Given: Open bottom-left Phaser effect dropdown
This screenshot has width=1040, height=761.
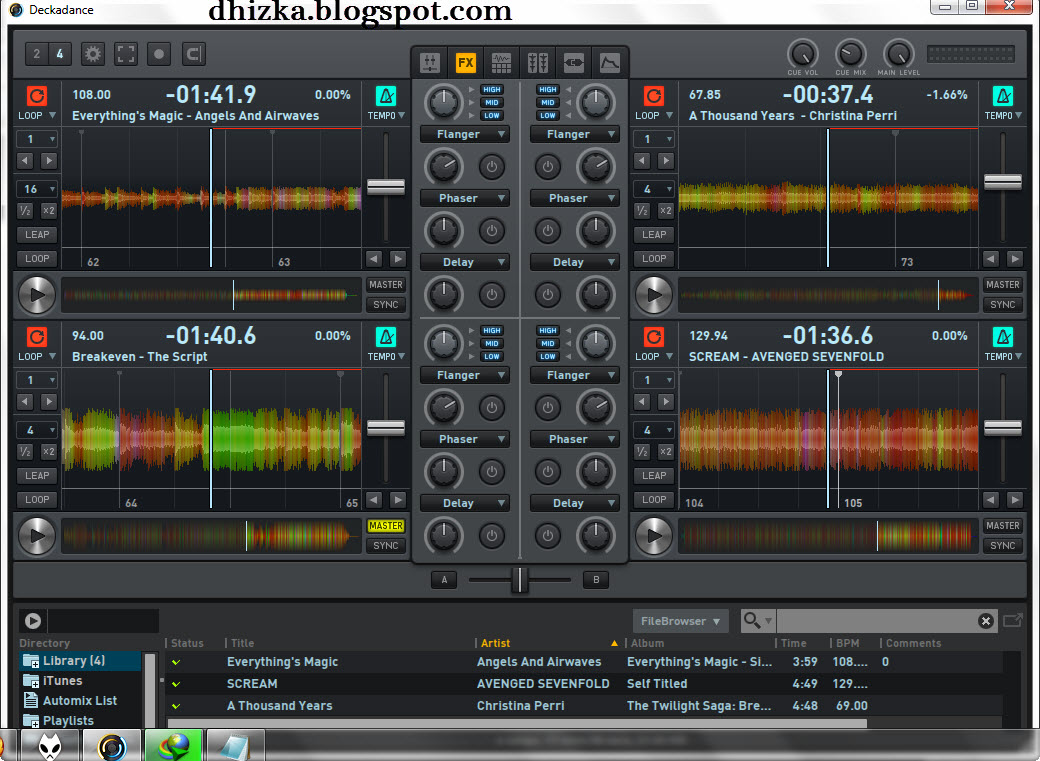Looking at the screenshot, I should pos(464,439).
